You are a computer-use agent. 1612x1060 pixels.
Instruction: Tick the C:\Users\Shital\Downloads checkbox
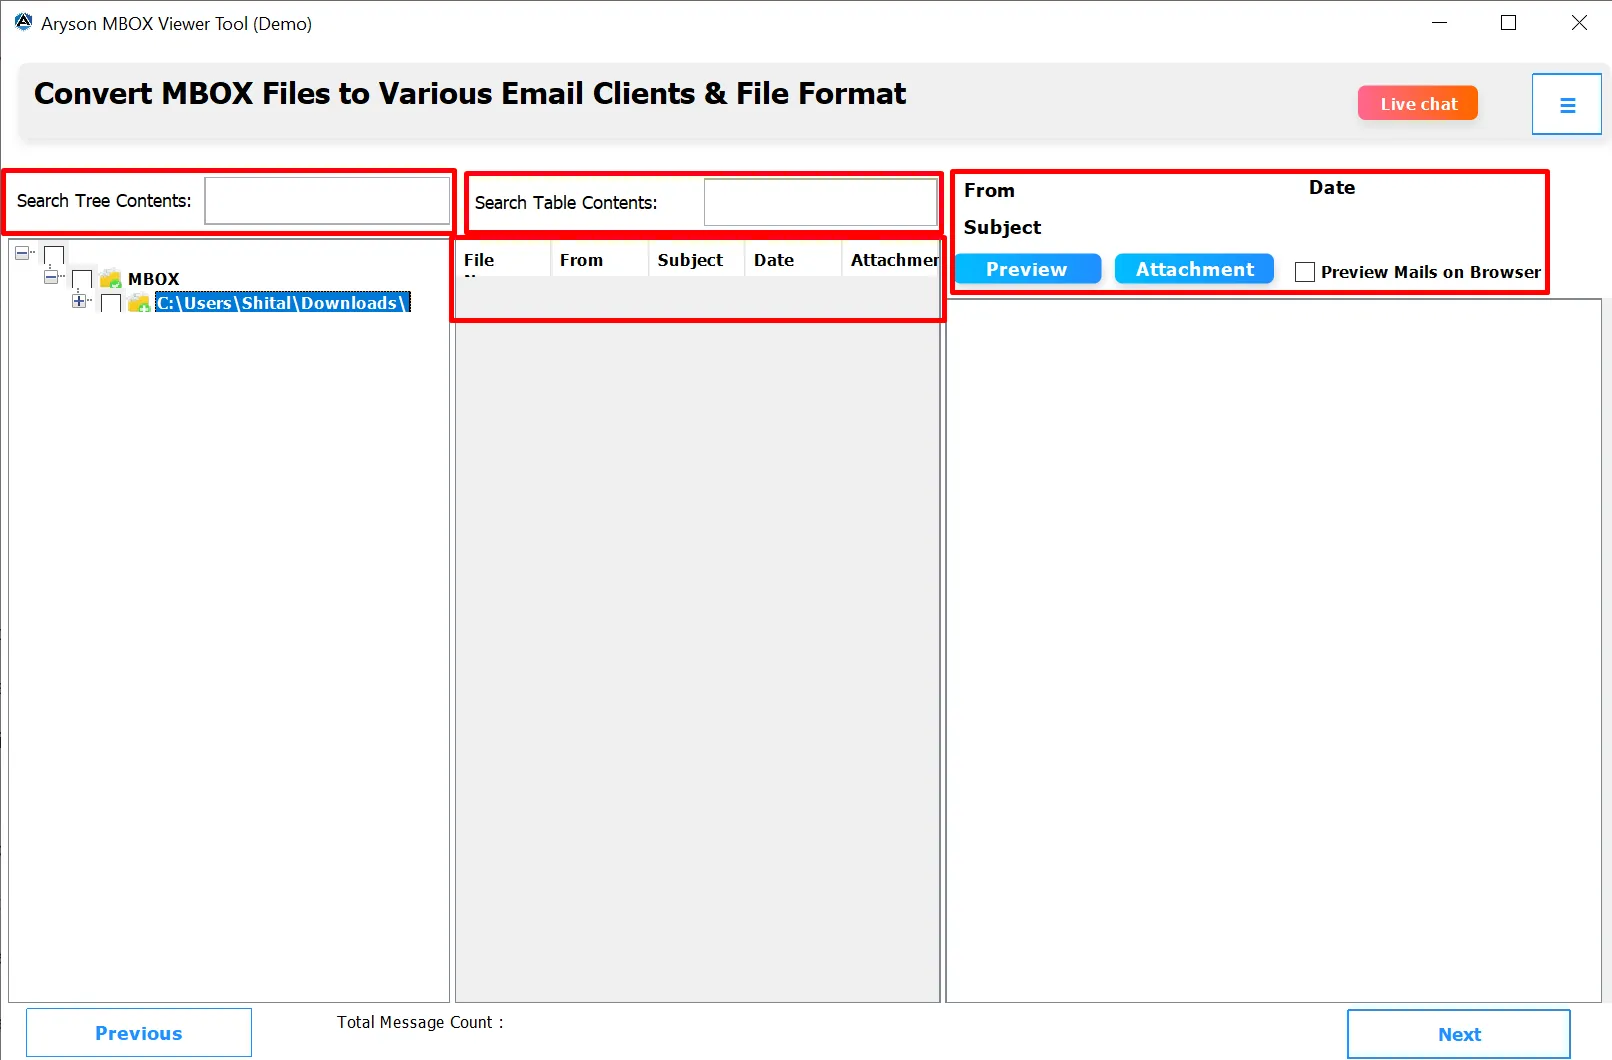(111, 303)
